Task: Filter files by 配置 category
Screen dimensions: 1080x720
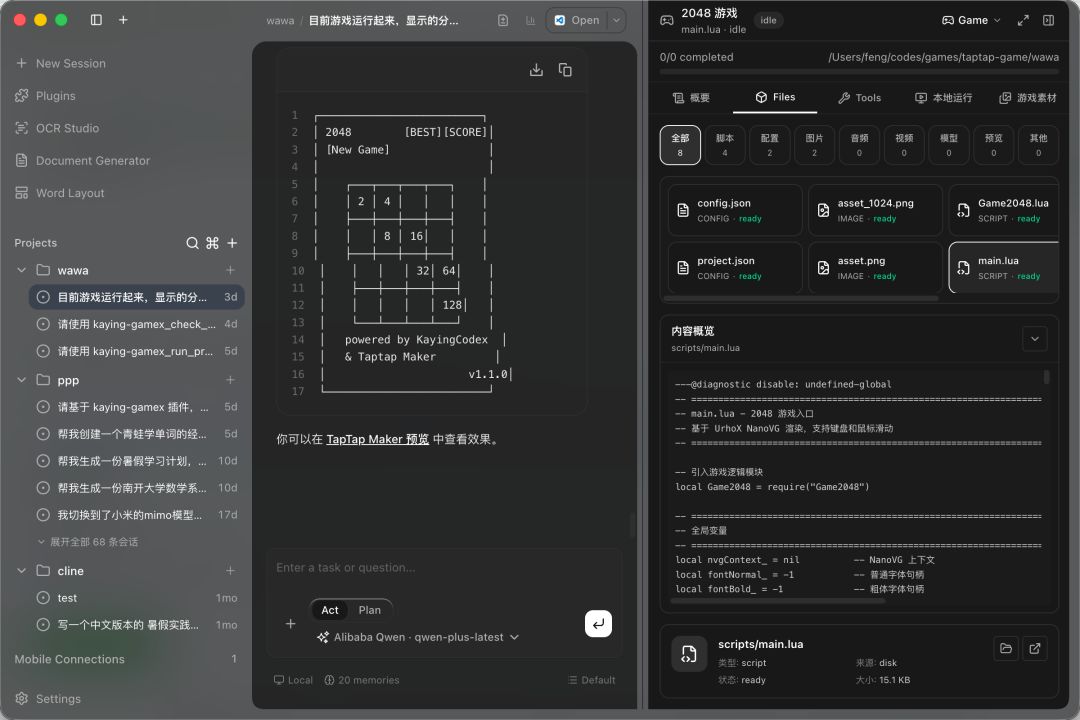Action: click(769, 145)
